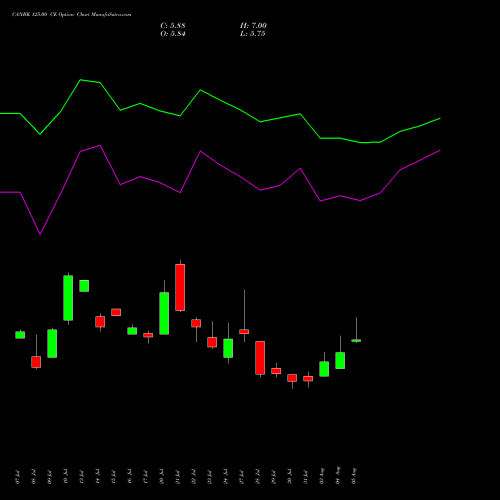Image resolution: width=500 pixels, height=500 pixels.
Task: Click the green 04 Aug candlestick
Action: click(340, 360)
